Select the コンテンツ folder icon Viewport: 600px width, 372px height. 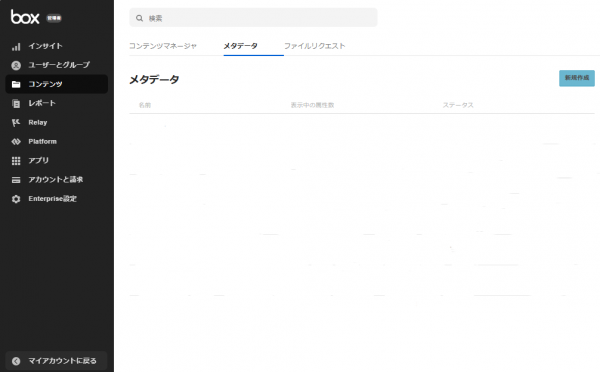pyautogui.click(x=16, y=84)
